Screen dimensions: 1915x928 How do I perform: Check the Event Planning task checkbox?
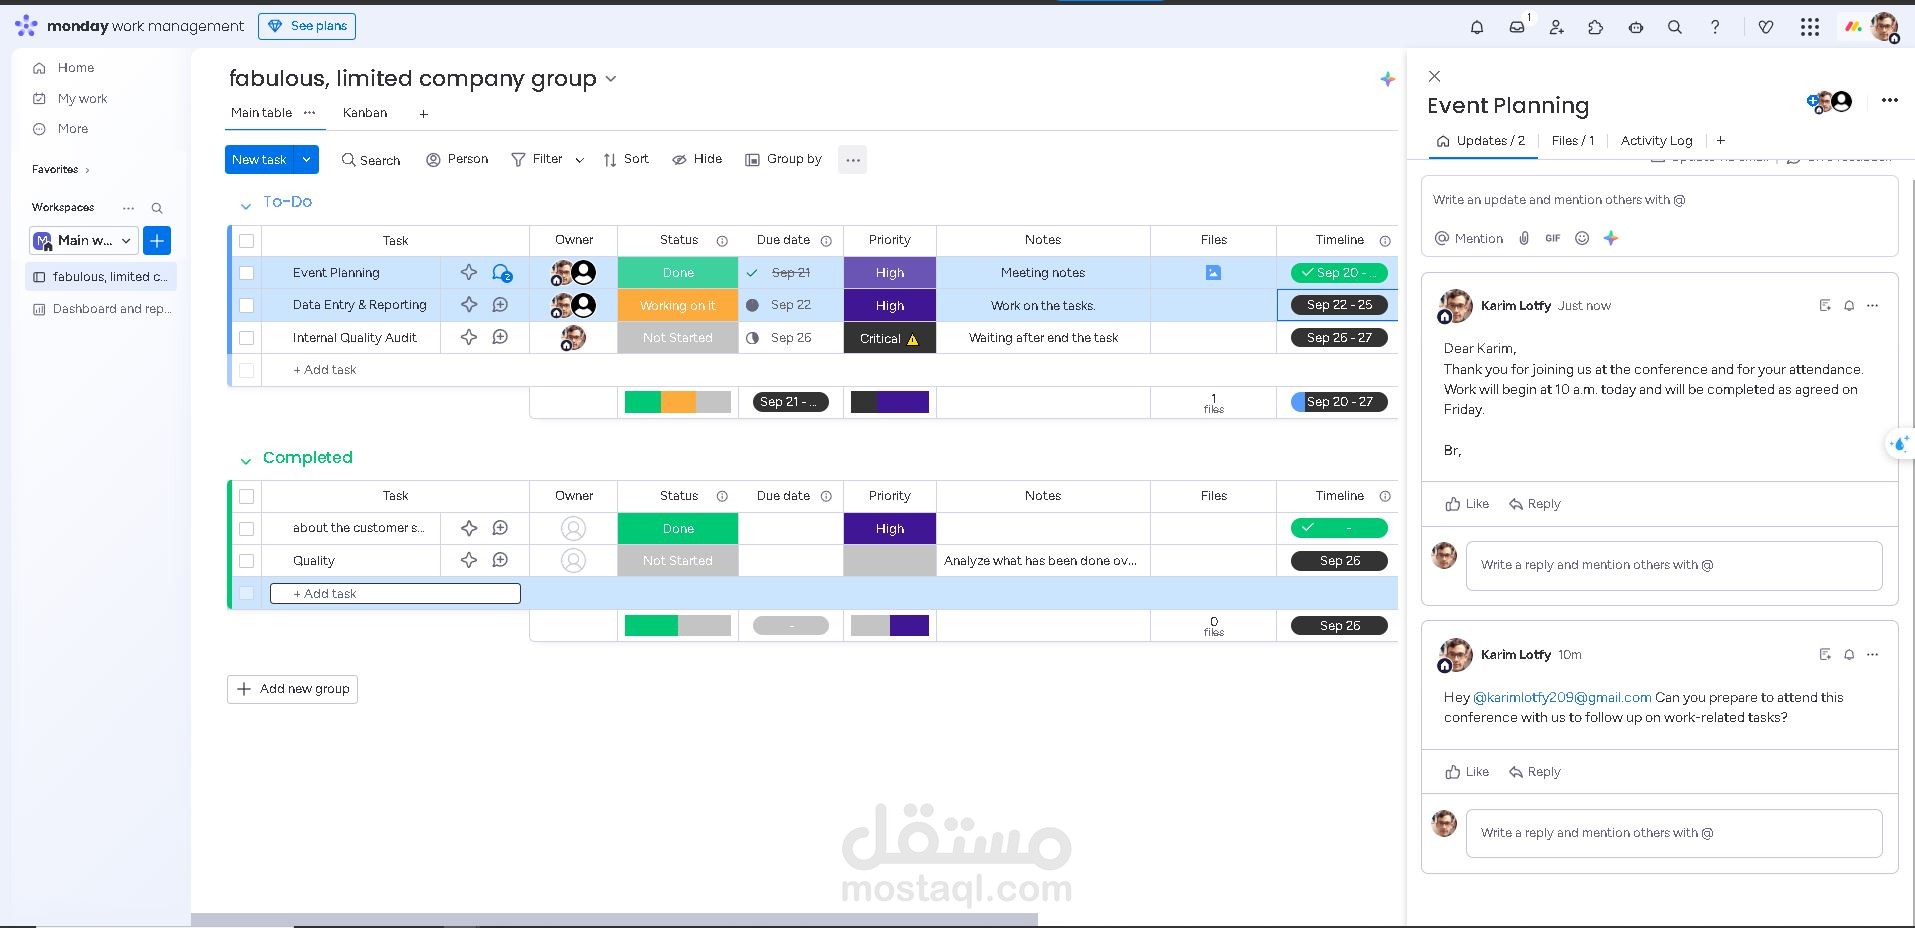point(247,273)
